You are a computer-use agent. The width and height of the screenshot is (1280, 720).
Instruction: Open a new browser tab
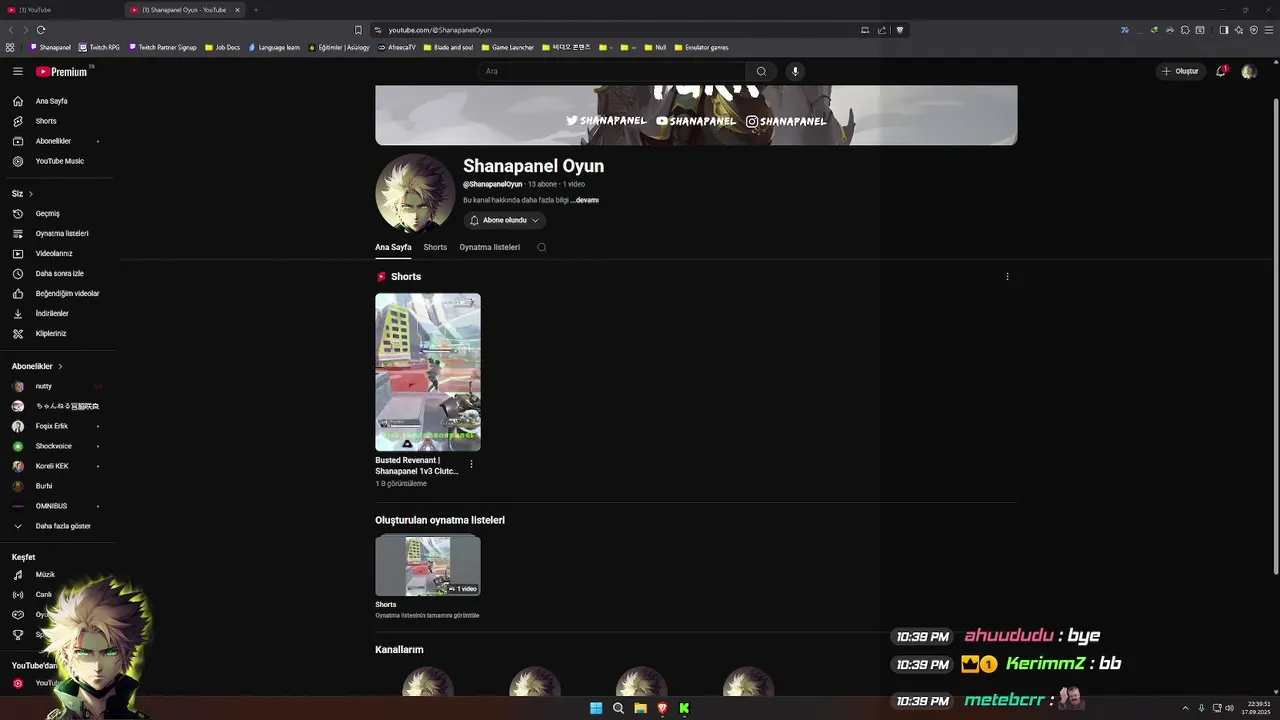(255, 10)
